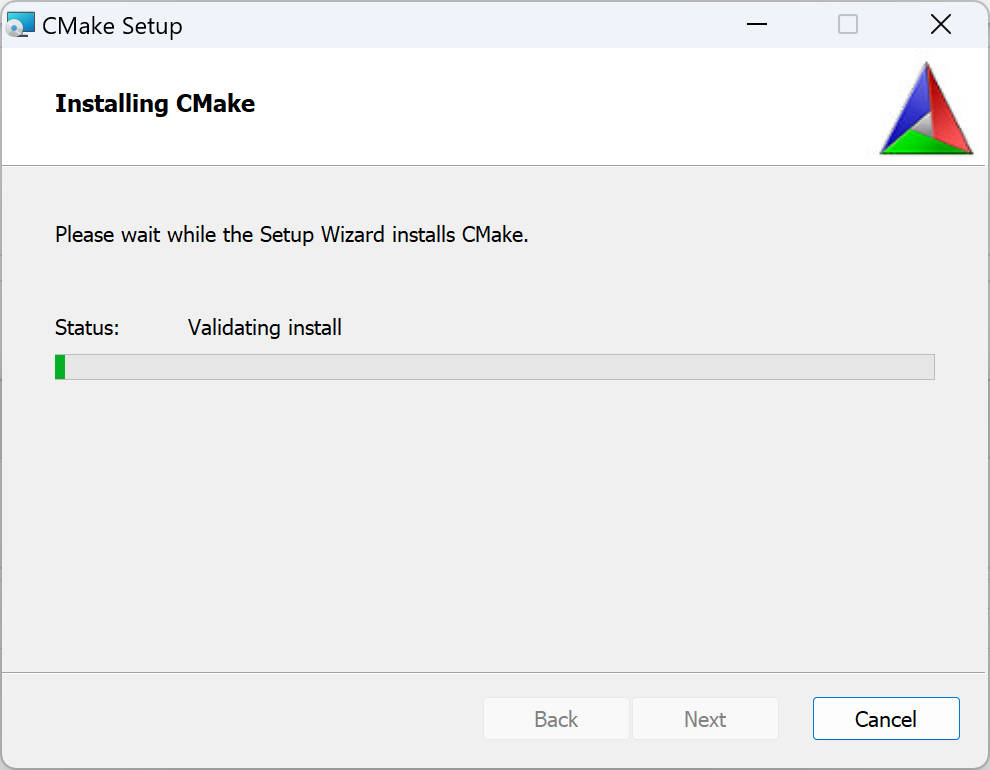Click the "Installing CMake" heading
The image size is (990, 770).
[155, 104]
